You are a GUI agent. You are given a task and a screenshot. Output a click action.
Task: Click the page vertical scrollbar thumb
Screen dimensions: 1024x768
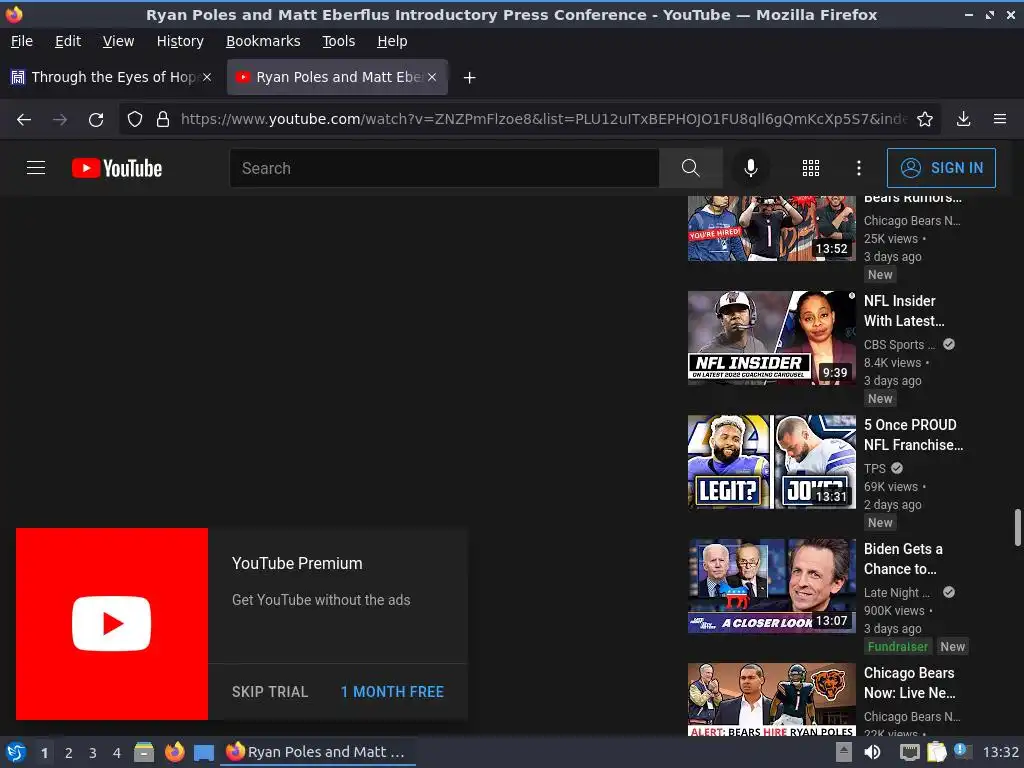pos(1017,527)
